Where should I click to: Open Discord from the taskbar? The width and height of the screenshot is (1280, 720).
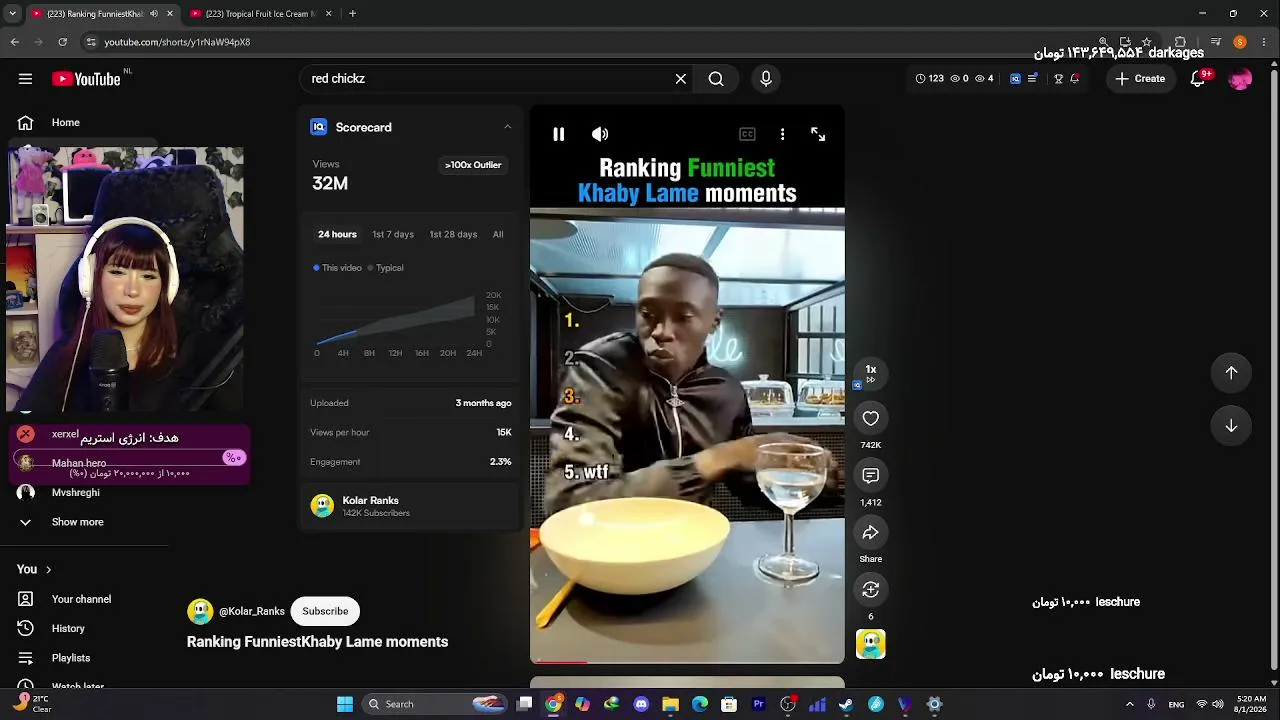(x=641, y=704)
